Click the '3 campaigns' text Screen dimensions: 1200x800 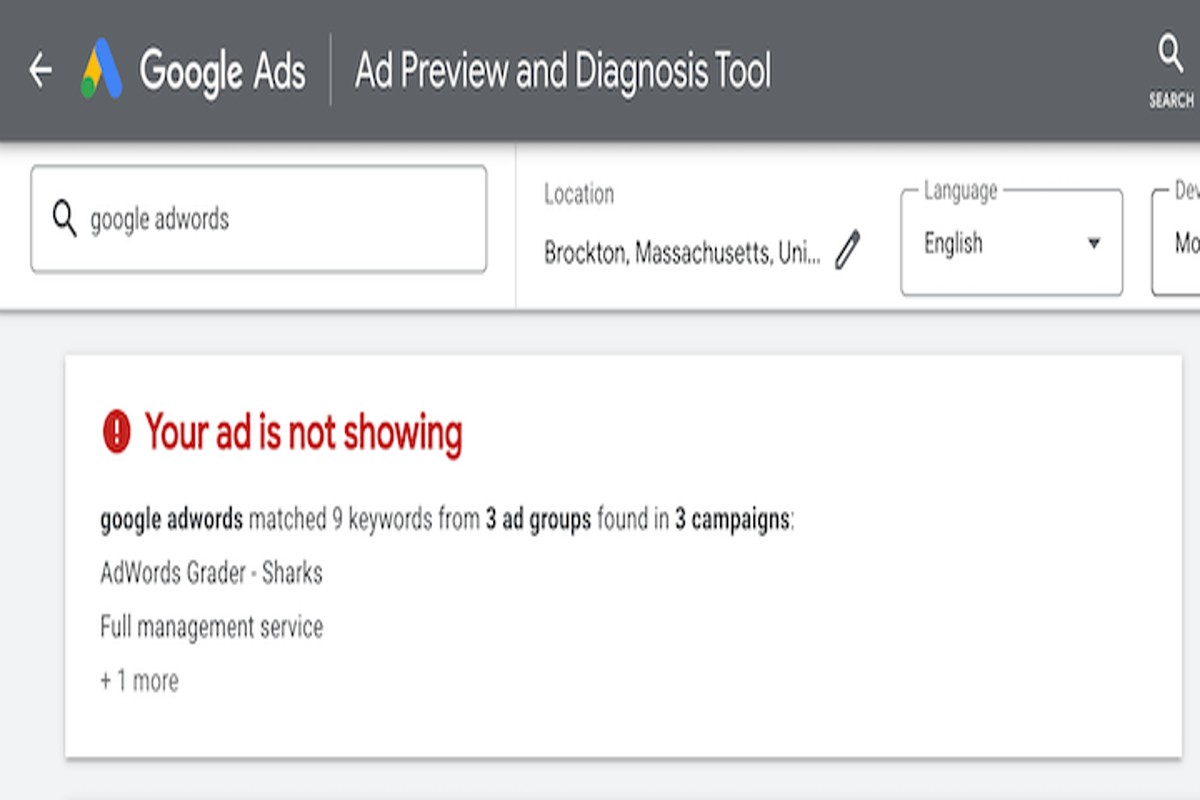(x=732, y=520)
